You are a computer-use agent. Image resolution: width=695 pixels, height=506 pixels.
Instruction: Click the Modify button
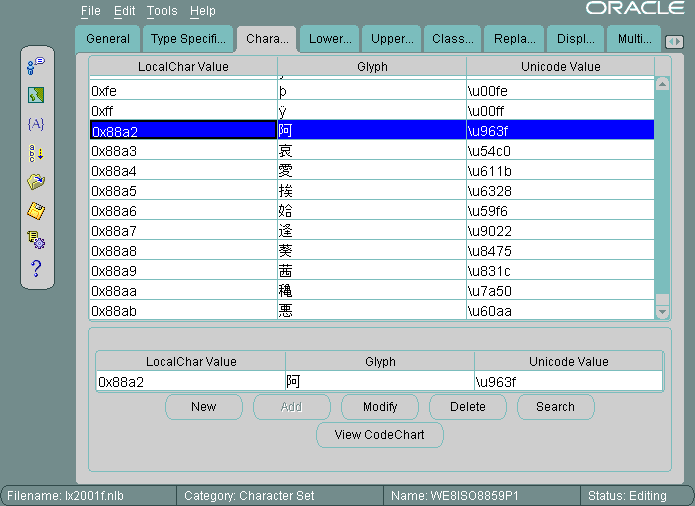pos(379,407)
